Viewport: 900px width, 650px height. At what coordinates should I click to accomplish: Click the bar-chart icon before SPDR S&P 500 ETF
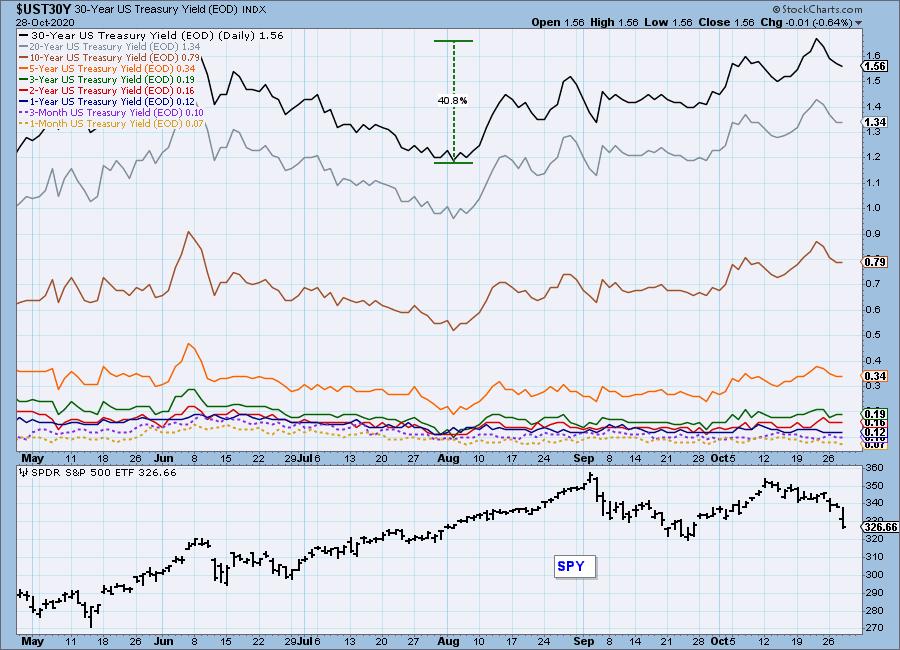point(24,473)
